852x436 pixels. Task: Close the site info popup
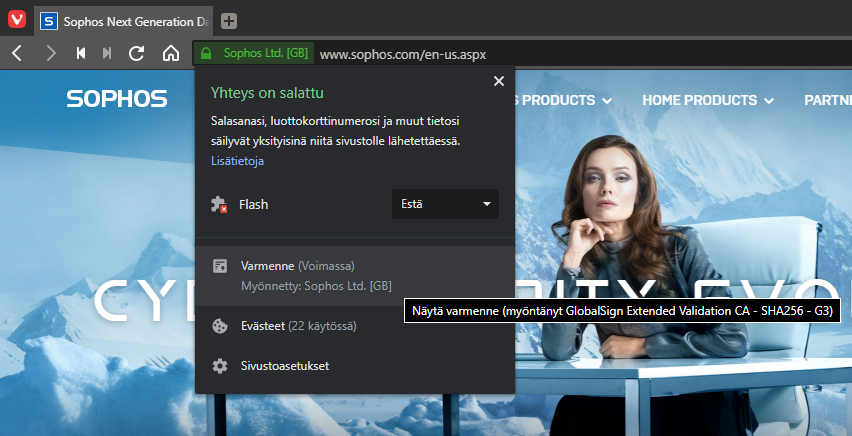(x=499, y=81)
